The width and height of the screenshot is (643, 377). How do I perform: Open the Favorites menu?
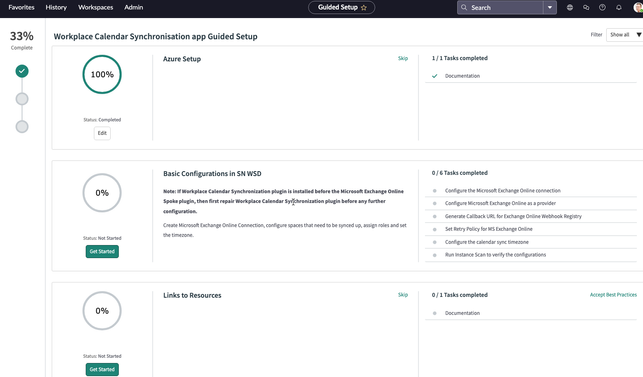coord(21,7)
